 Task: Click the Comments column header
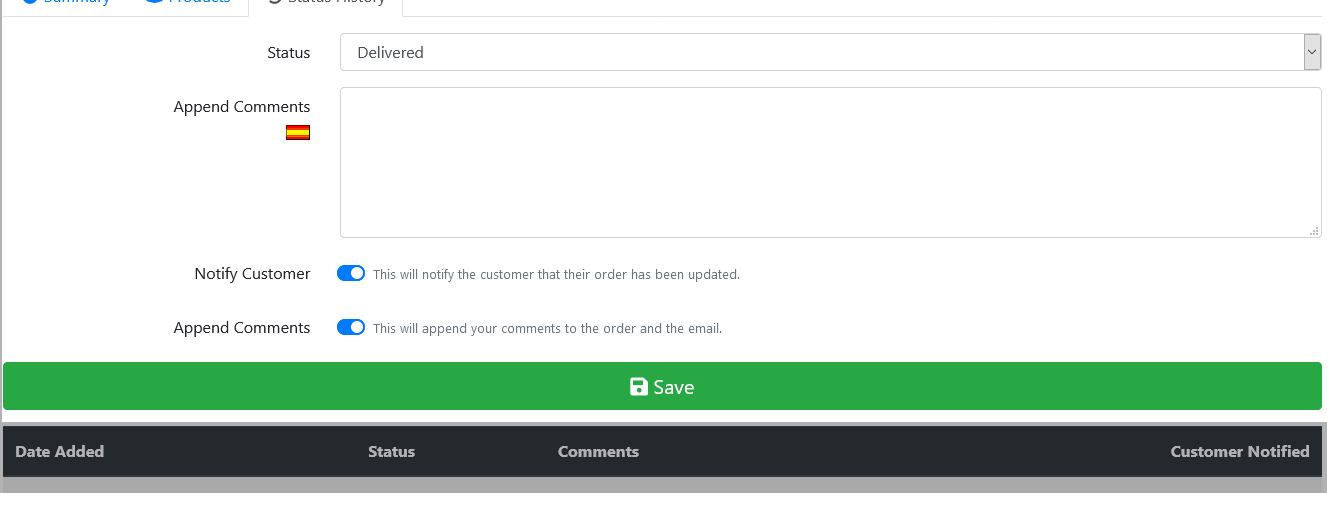click(x=598, y=451)
